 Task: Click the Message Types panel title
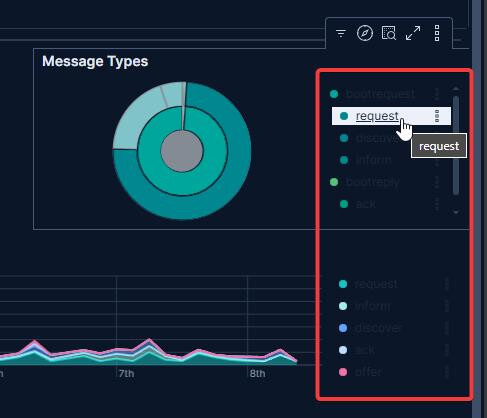tap(95, 61)
